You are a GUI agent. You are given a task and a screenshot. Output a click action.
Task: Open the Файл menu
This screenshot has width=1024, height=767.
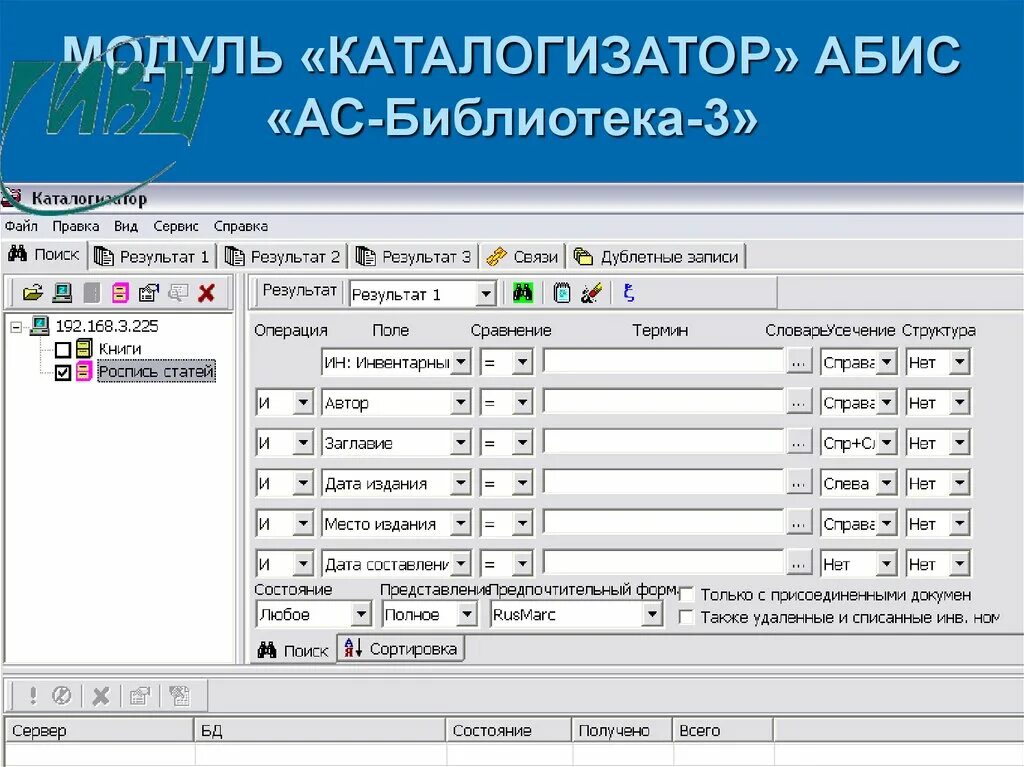click(21, 226)
